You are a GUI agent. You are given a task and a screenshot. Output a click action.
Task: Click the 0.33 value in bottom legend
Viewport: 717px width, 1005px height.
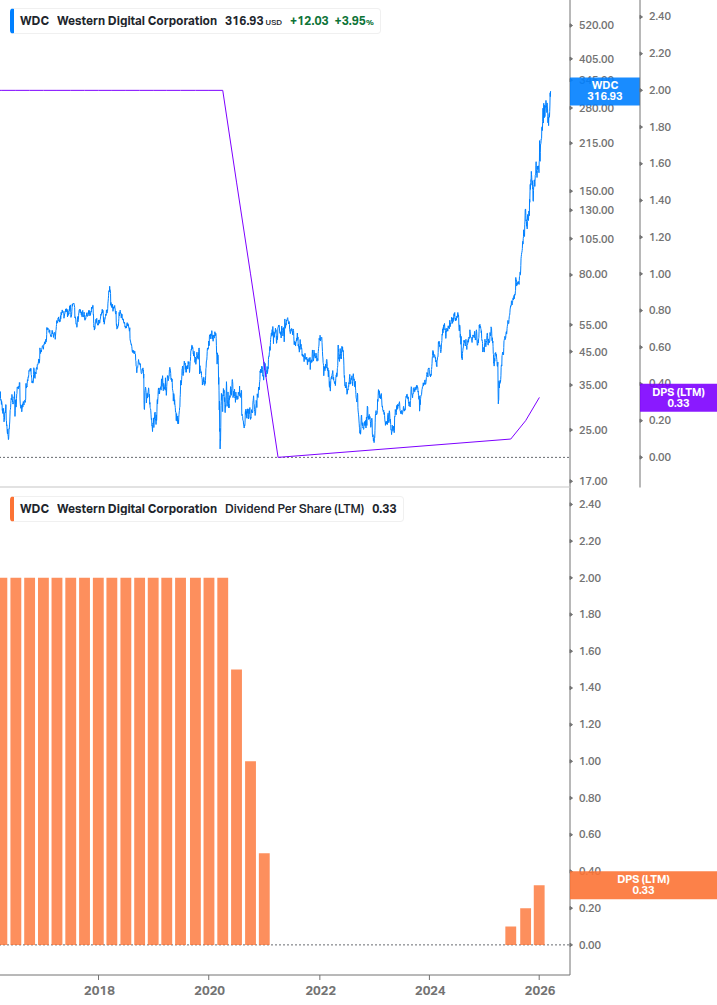pos(384,509)
